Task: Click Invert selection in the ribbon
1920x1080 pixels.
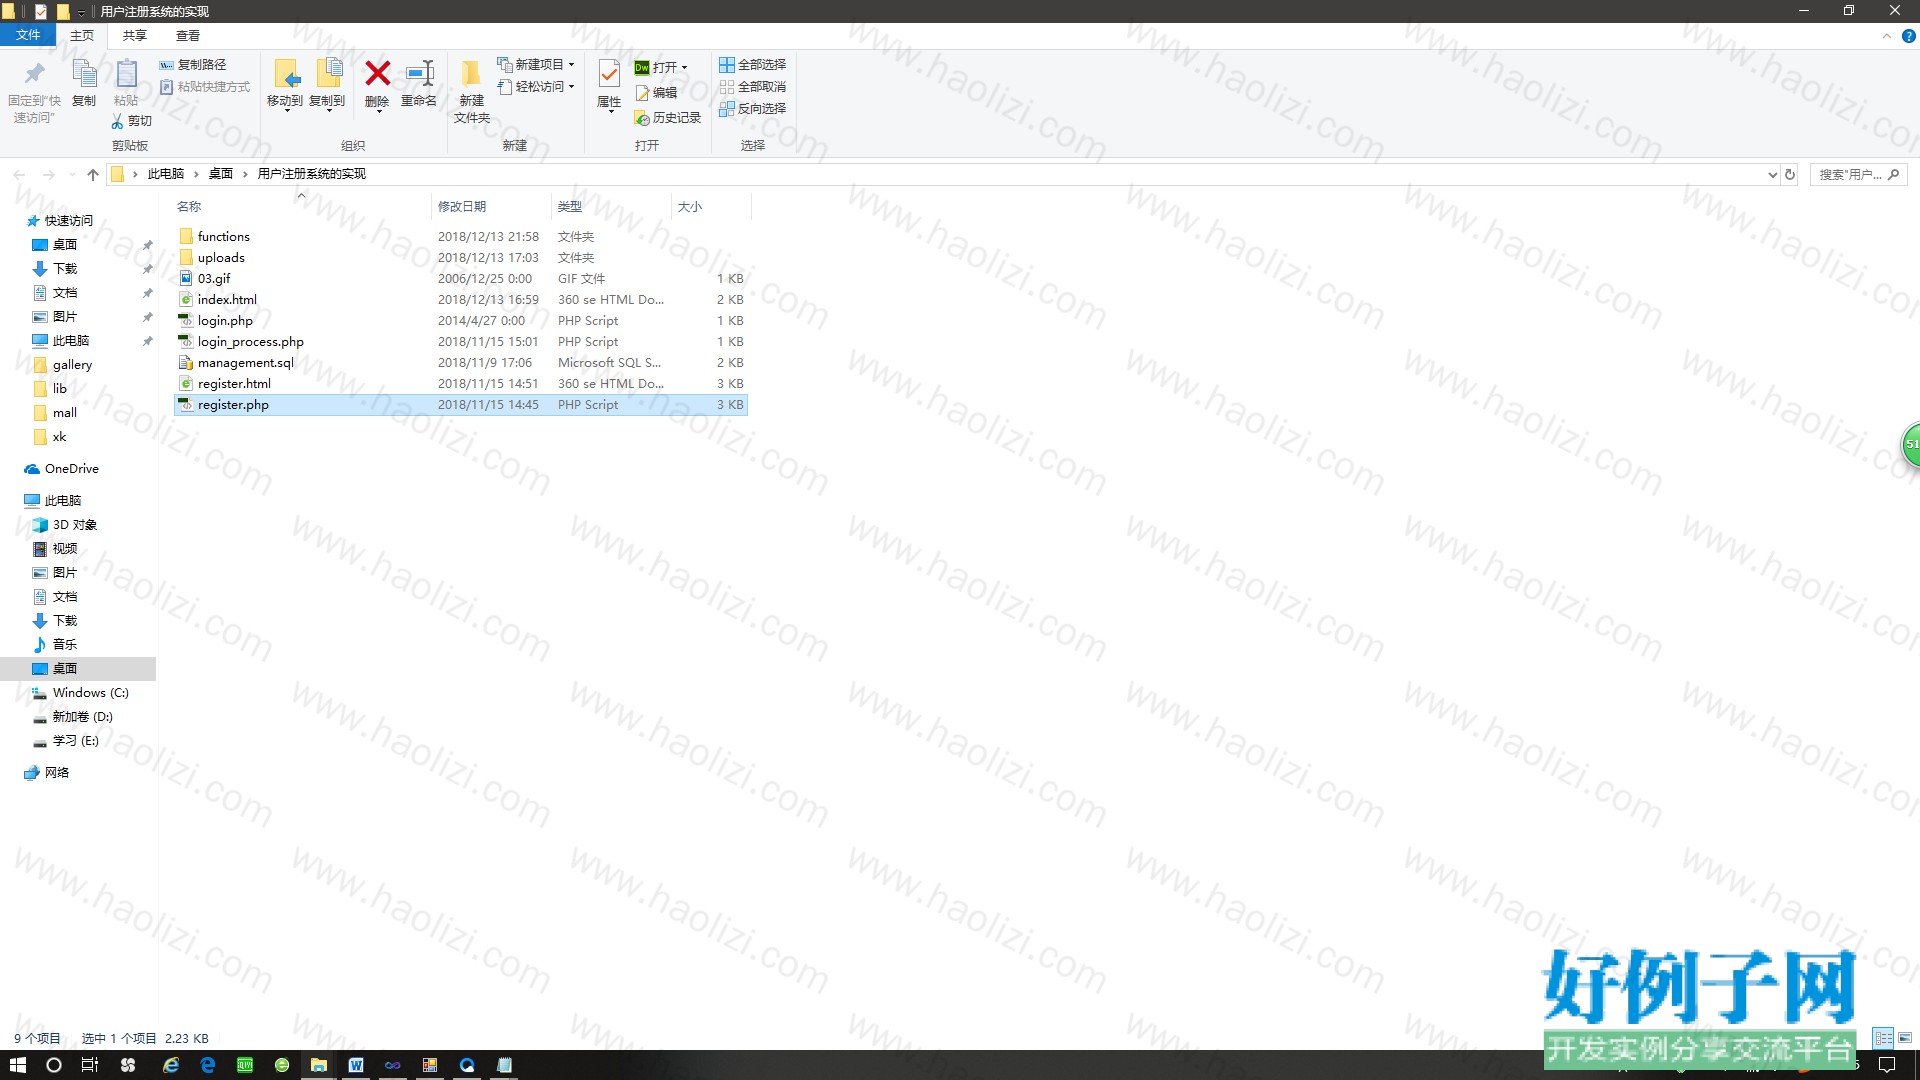Action: click(x=753, y=109)
